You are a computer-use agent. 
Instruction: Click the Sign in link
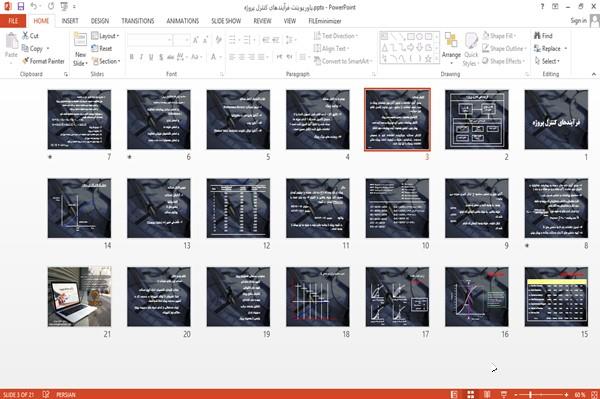tap(578, 21)
